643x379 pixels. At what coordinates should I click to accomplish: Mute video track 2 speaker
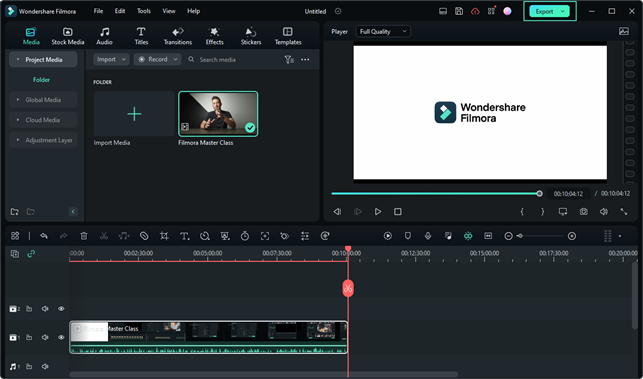45,309
